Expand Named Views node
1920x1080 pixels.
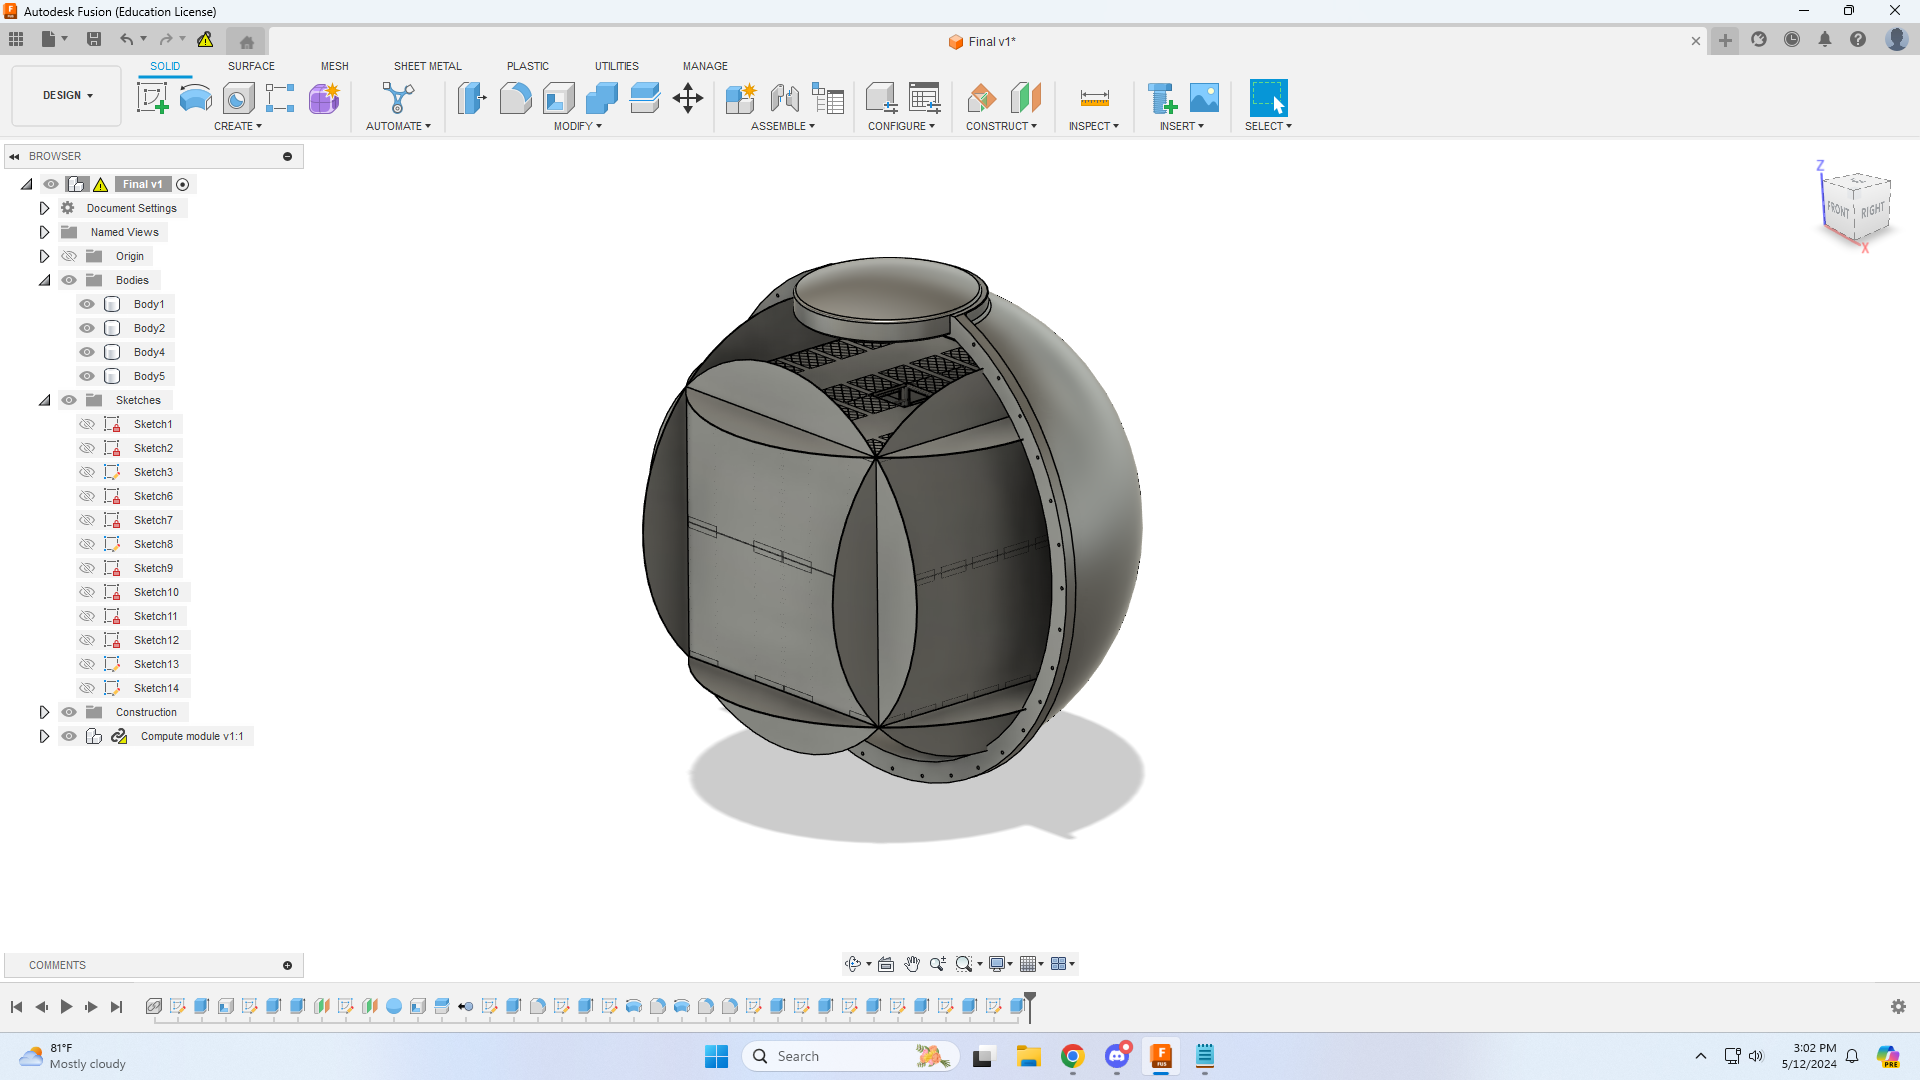[44, 232]
